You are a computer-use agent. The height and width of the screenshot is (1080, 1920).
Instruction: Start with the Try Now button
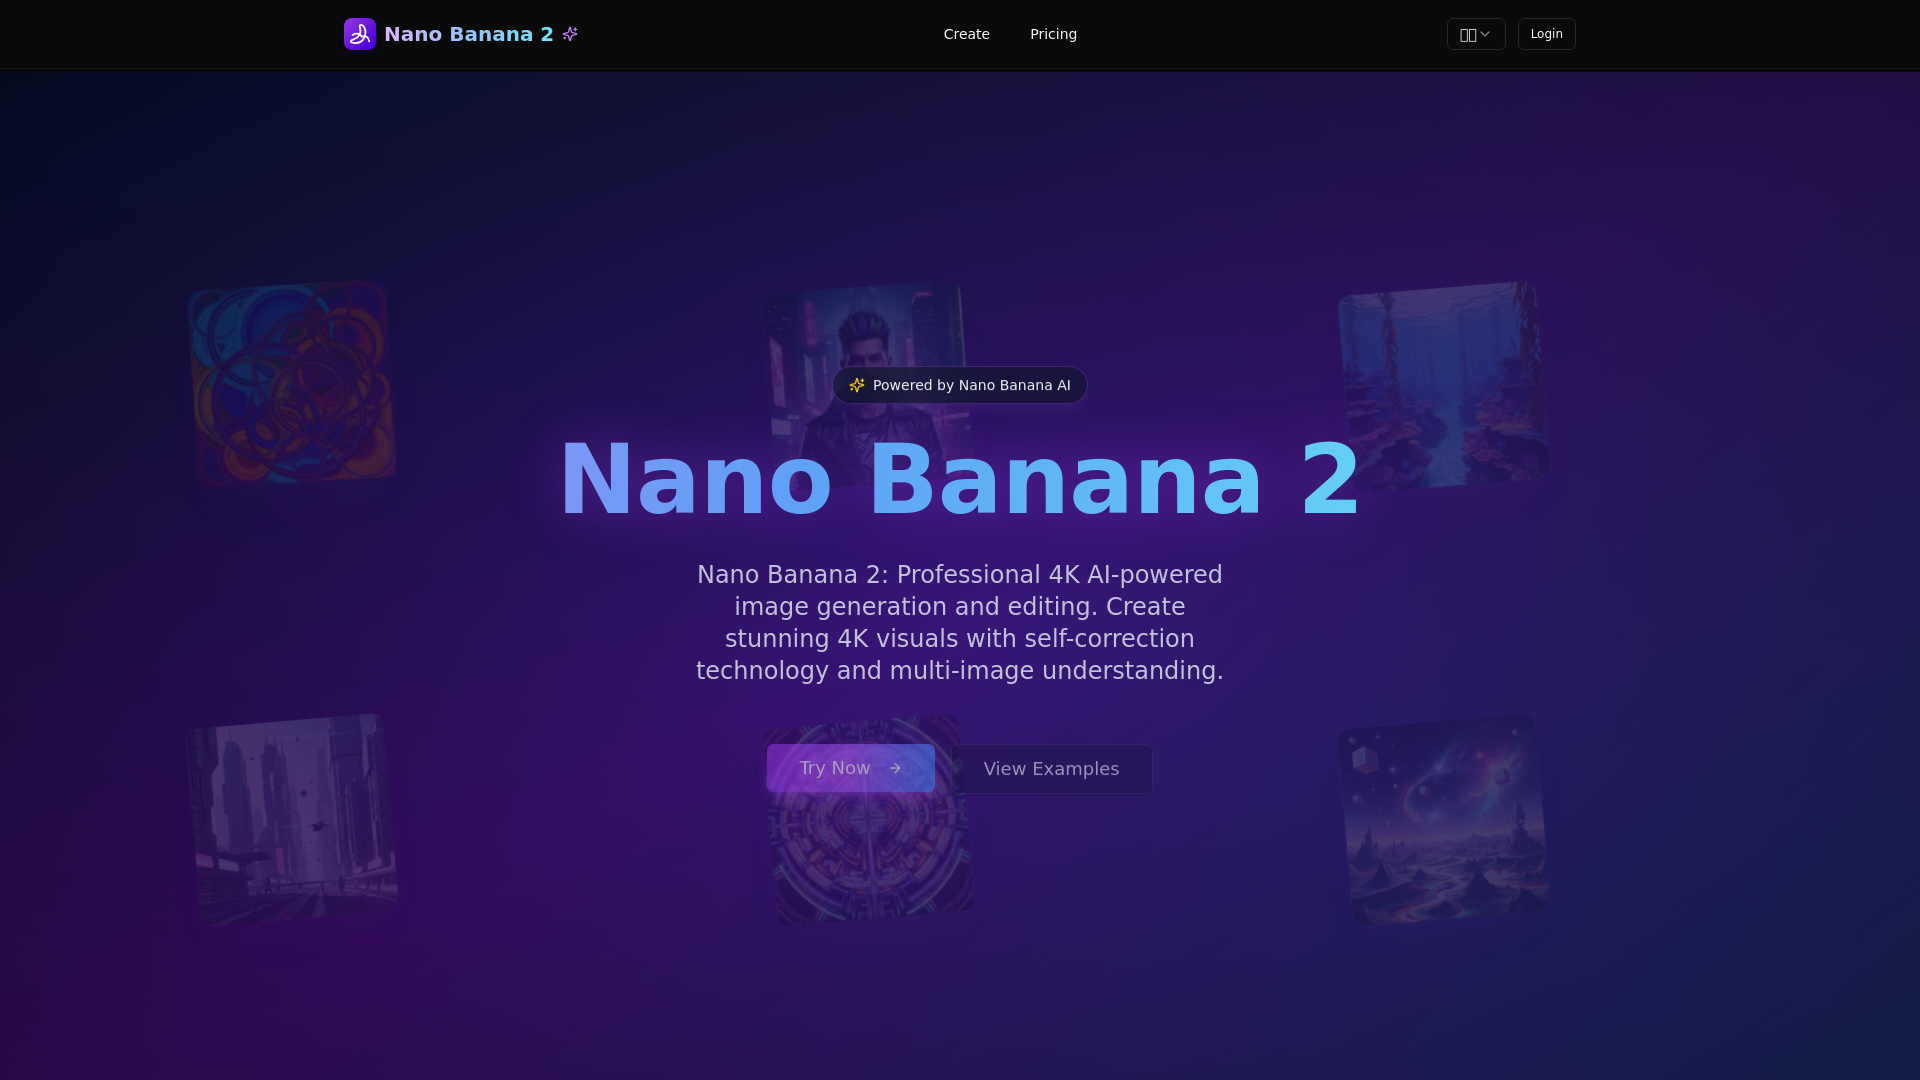(x=851, y=768)
